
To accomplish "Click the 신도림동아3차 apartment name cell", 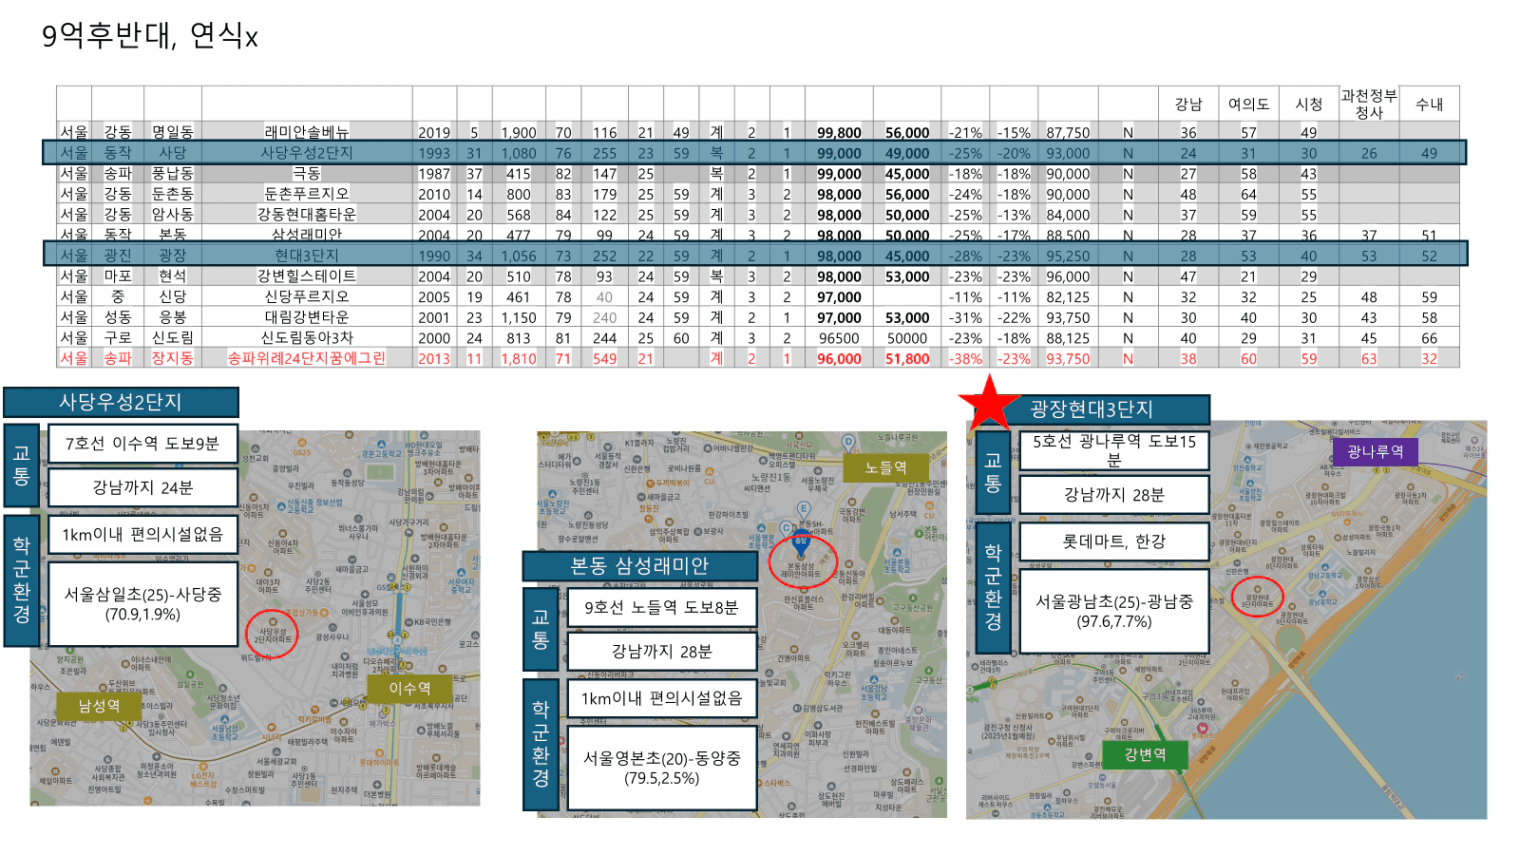I will (307, 338).
